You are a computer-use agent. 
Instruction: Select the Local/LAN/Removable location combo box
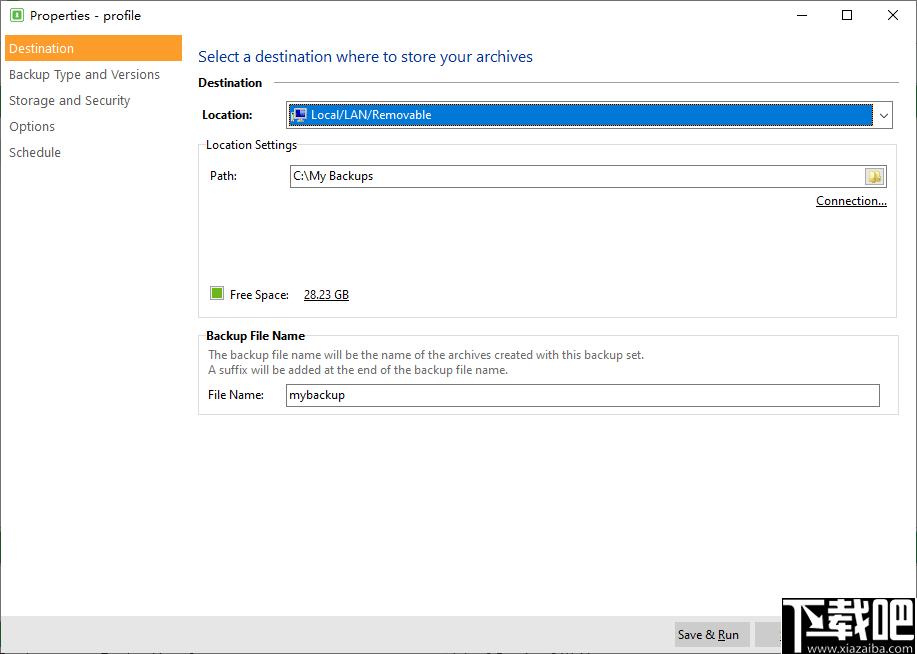pyautogui.click(x=590, y=115)
